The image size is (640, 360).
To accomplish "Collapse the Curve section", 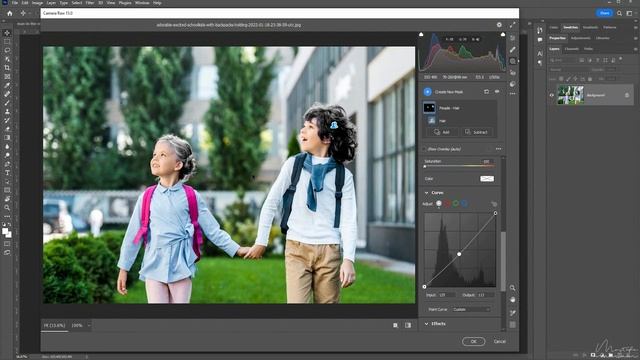I will tap(427, 193).
